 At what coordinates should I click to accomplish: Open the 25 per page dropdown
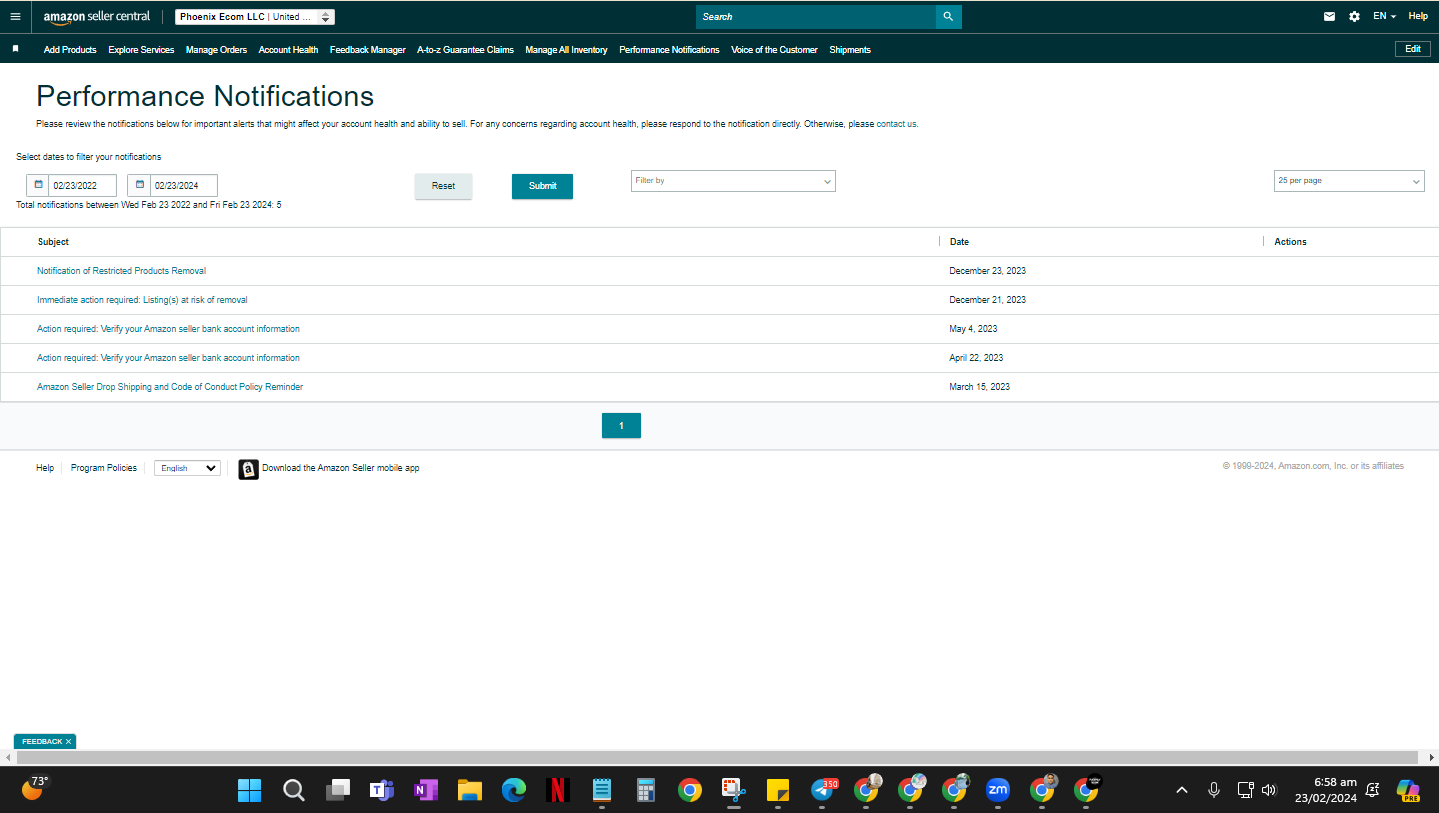point(1349,181)
